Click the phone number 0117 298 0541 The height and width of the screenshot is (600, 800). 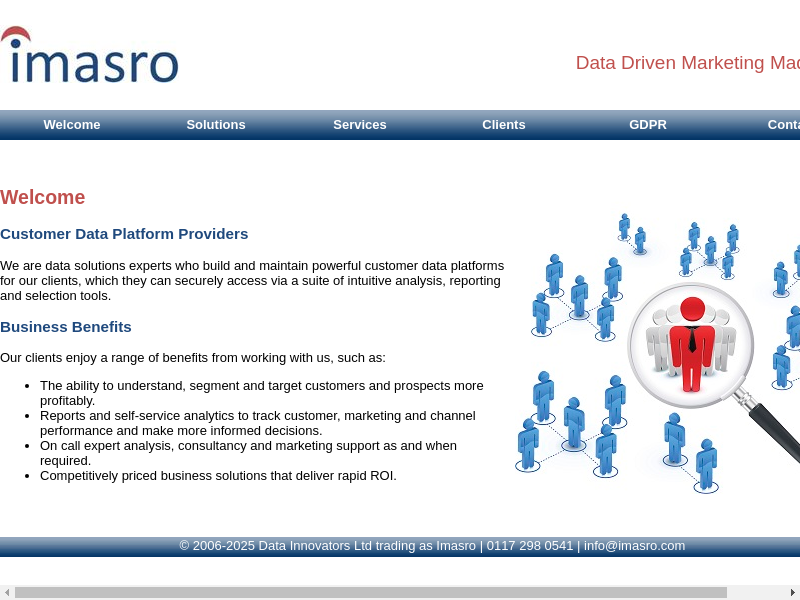coord(530,546)
